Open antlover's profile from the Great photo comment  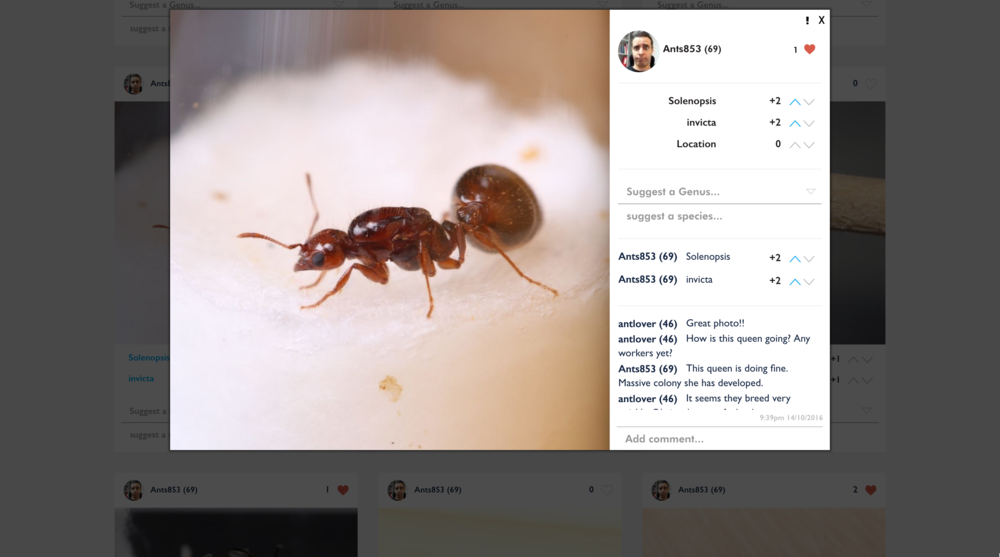click(647, 324)
